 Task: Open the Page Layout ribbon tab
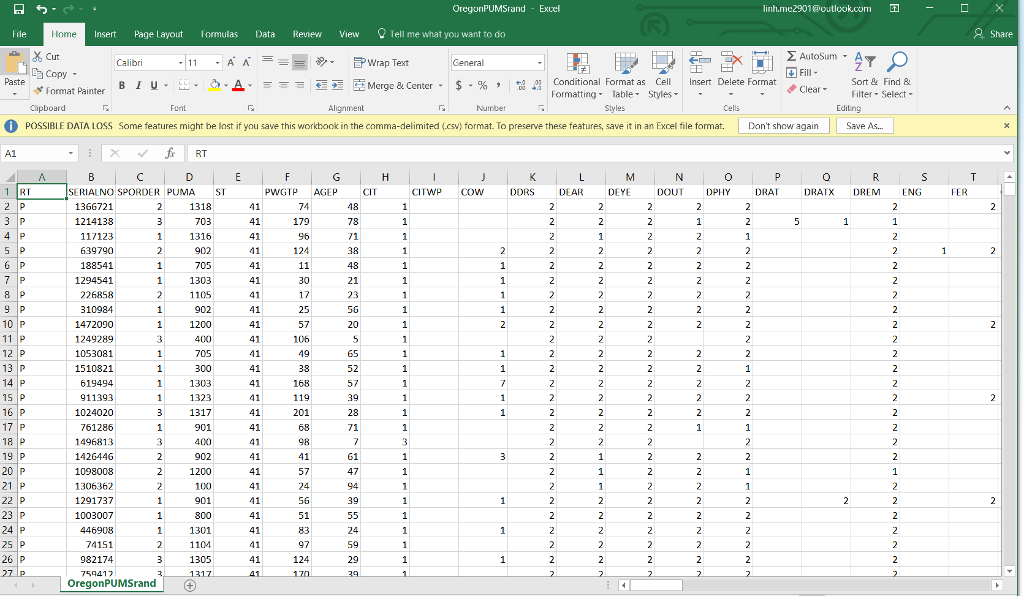pos(158,34)
